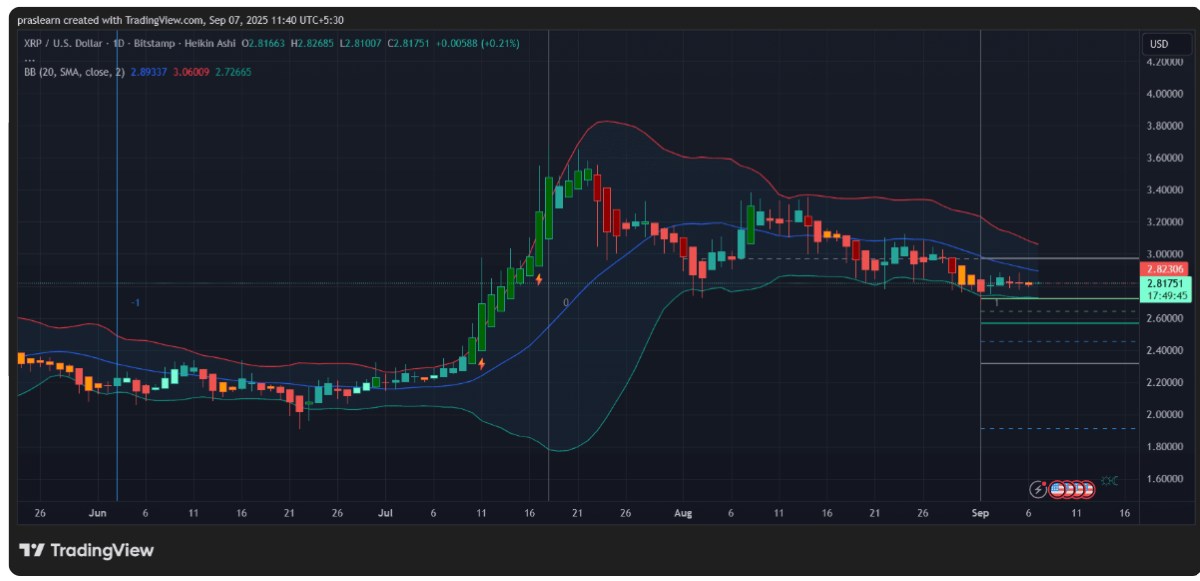Image resolution: width=1200 pixels, height=581 pixels.
Task: Click the TradingView logo
Action: [87, 550]
